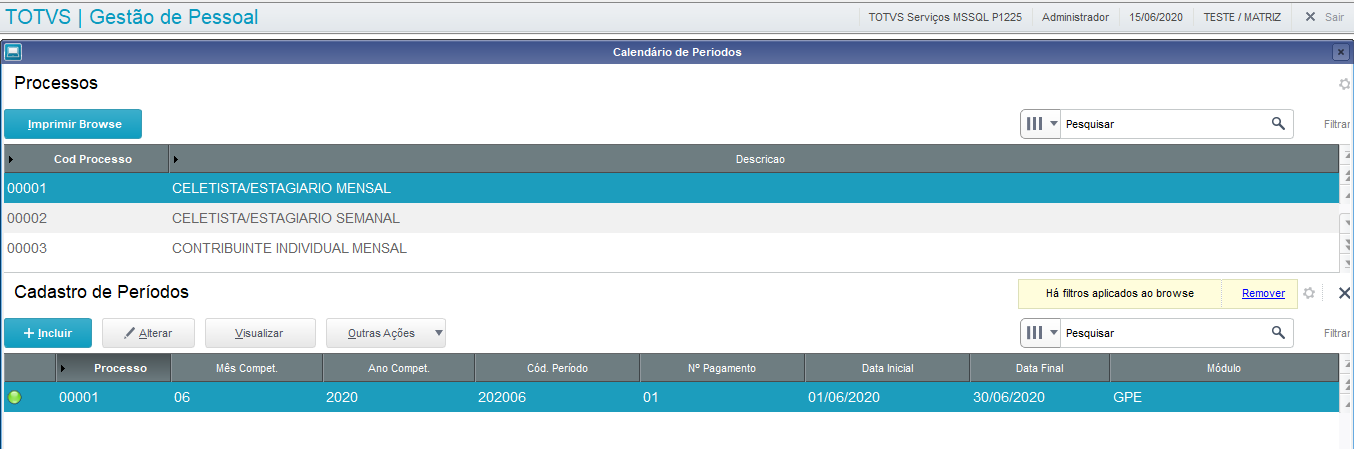Sort by Módulo column header
This screenshot has height=449, width=1354.
1223,368
